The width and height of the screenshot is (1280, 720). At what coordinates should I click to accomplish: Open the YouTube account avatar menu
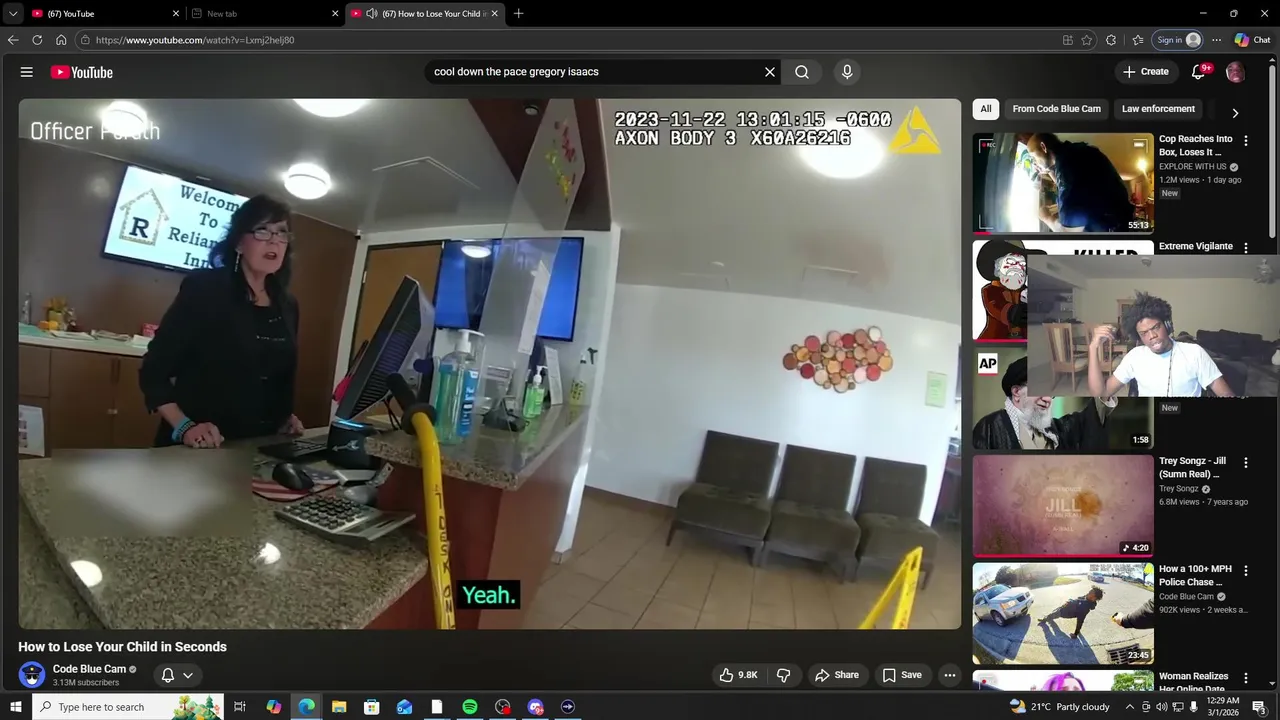tap(1235, 72)
